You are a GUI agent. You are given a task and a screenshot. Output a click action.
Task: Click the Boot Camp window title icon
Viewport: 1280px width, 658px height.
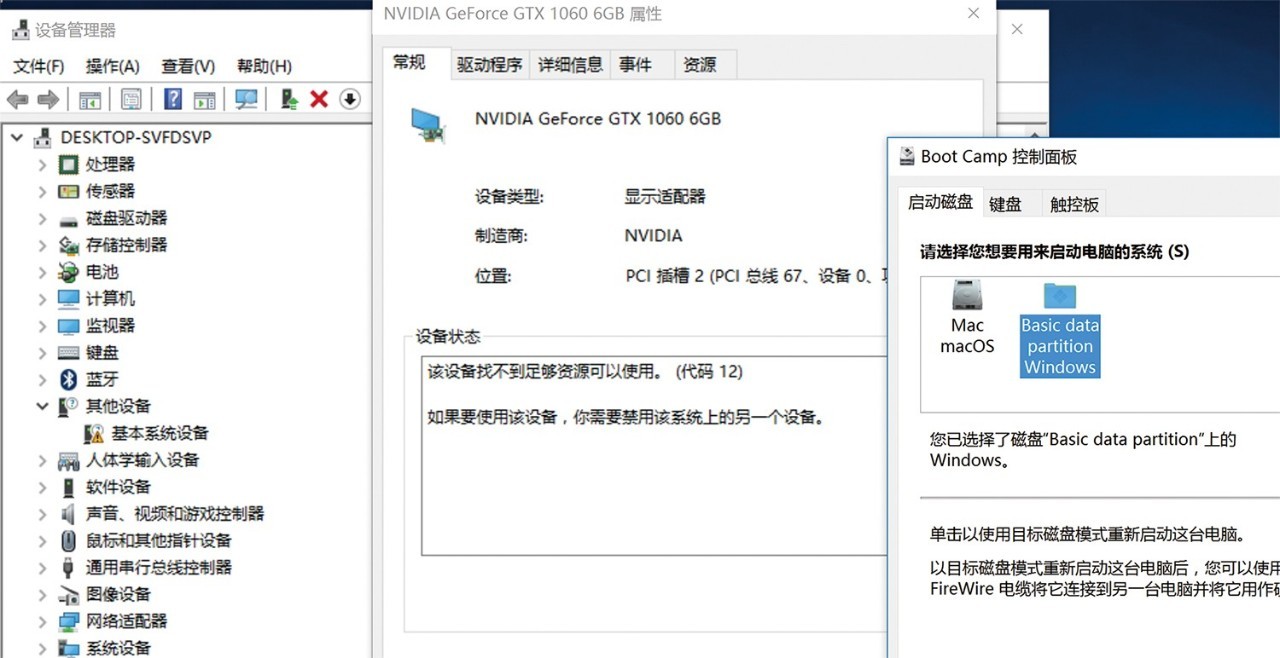[x=907, y=157]
